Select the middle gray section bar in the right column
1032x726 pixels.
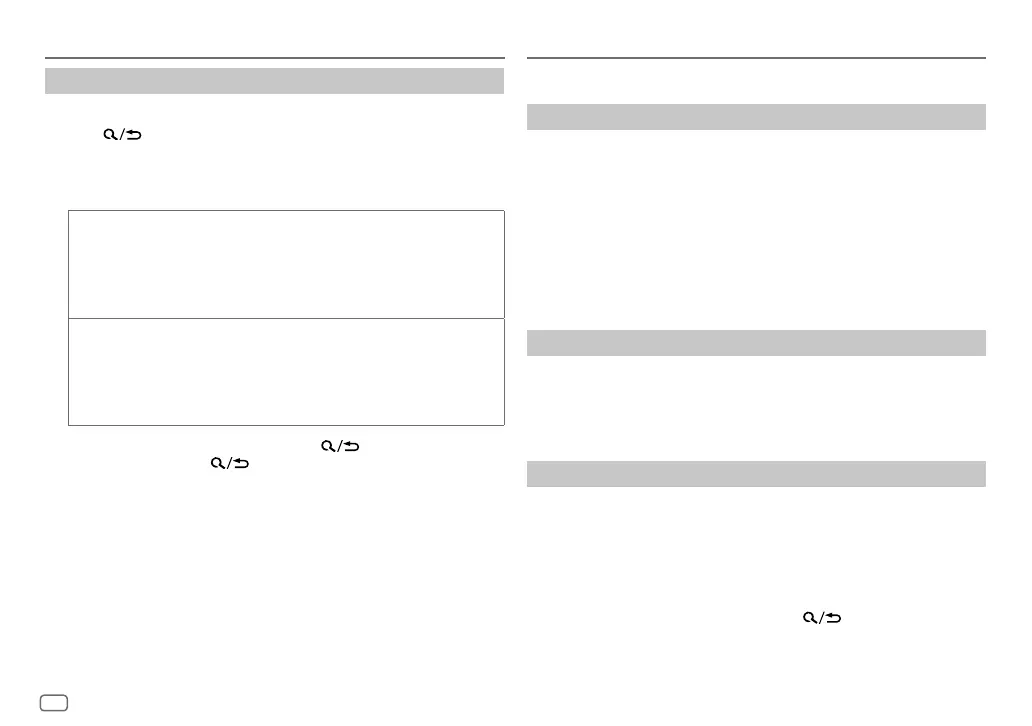pyautogui.click(x=756, y=343)
